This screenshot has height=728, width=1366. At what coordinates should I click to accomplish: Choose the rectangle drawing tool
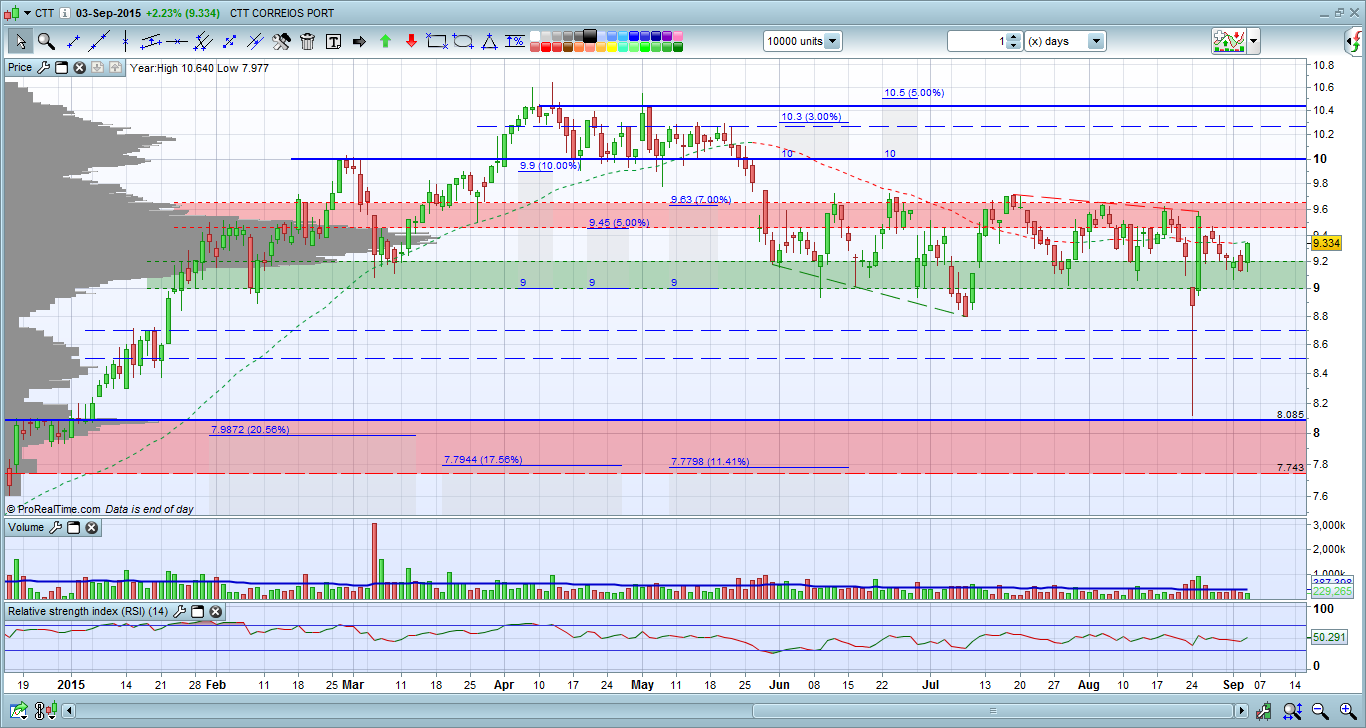(437, 41)
